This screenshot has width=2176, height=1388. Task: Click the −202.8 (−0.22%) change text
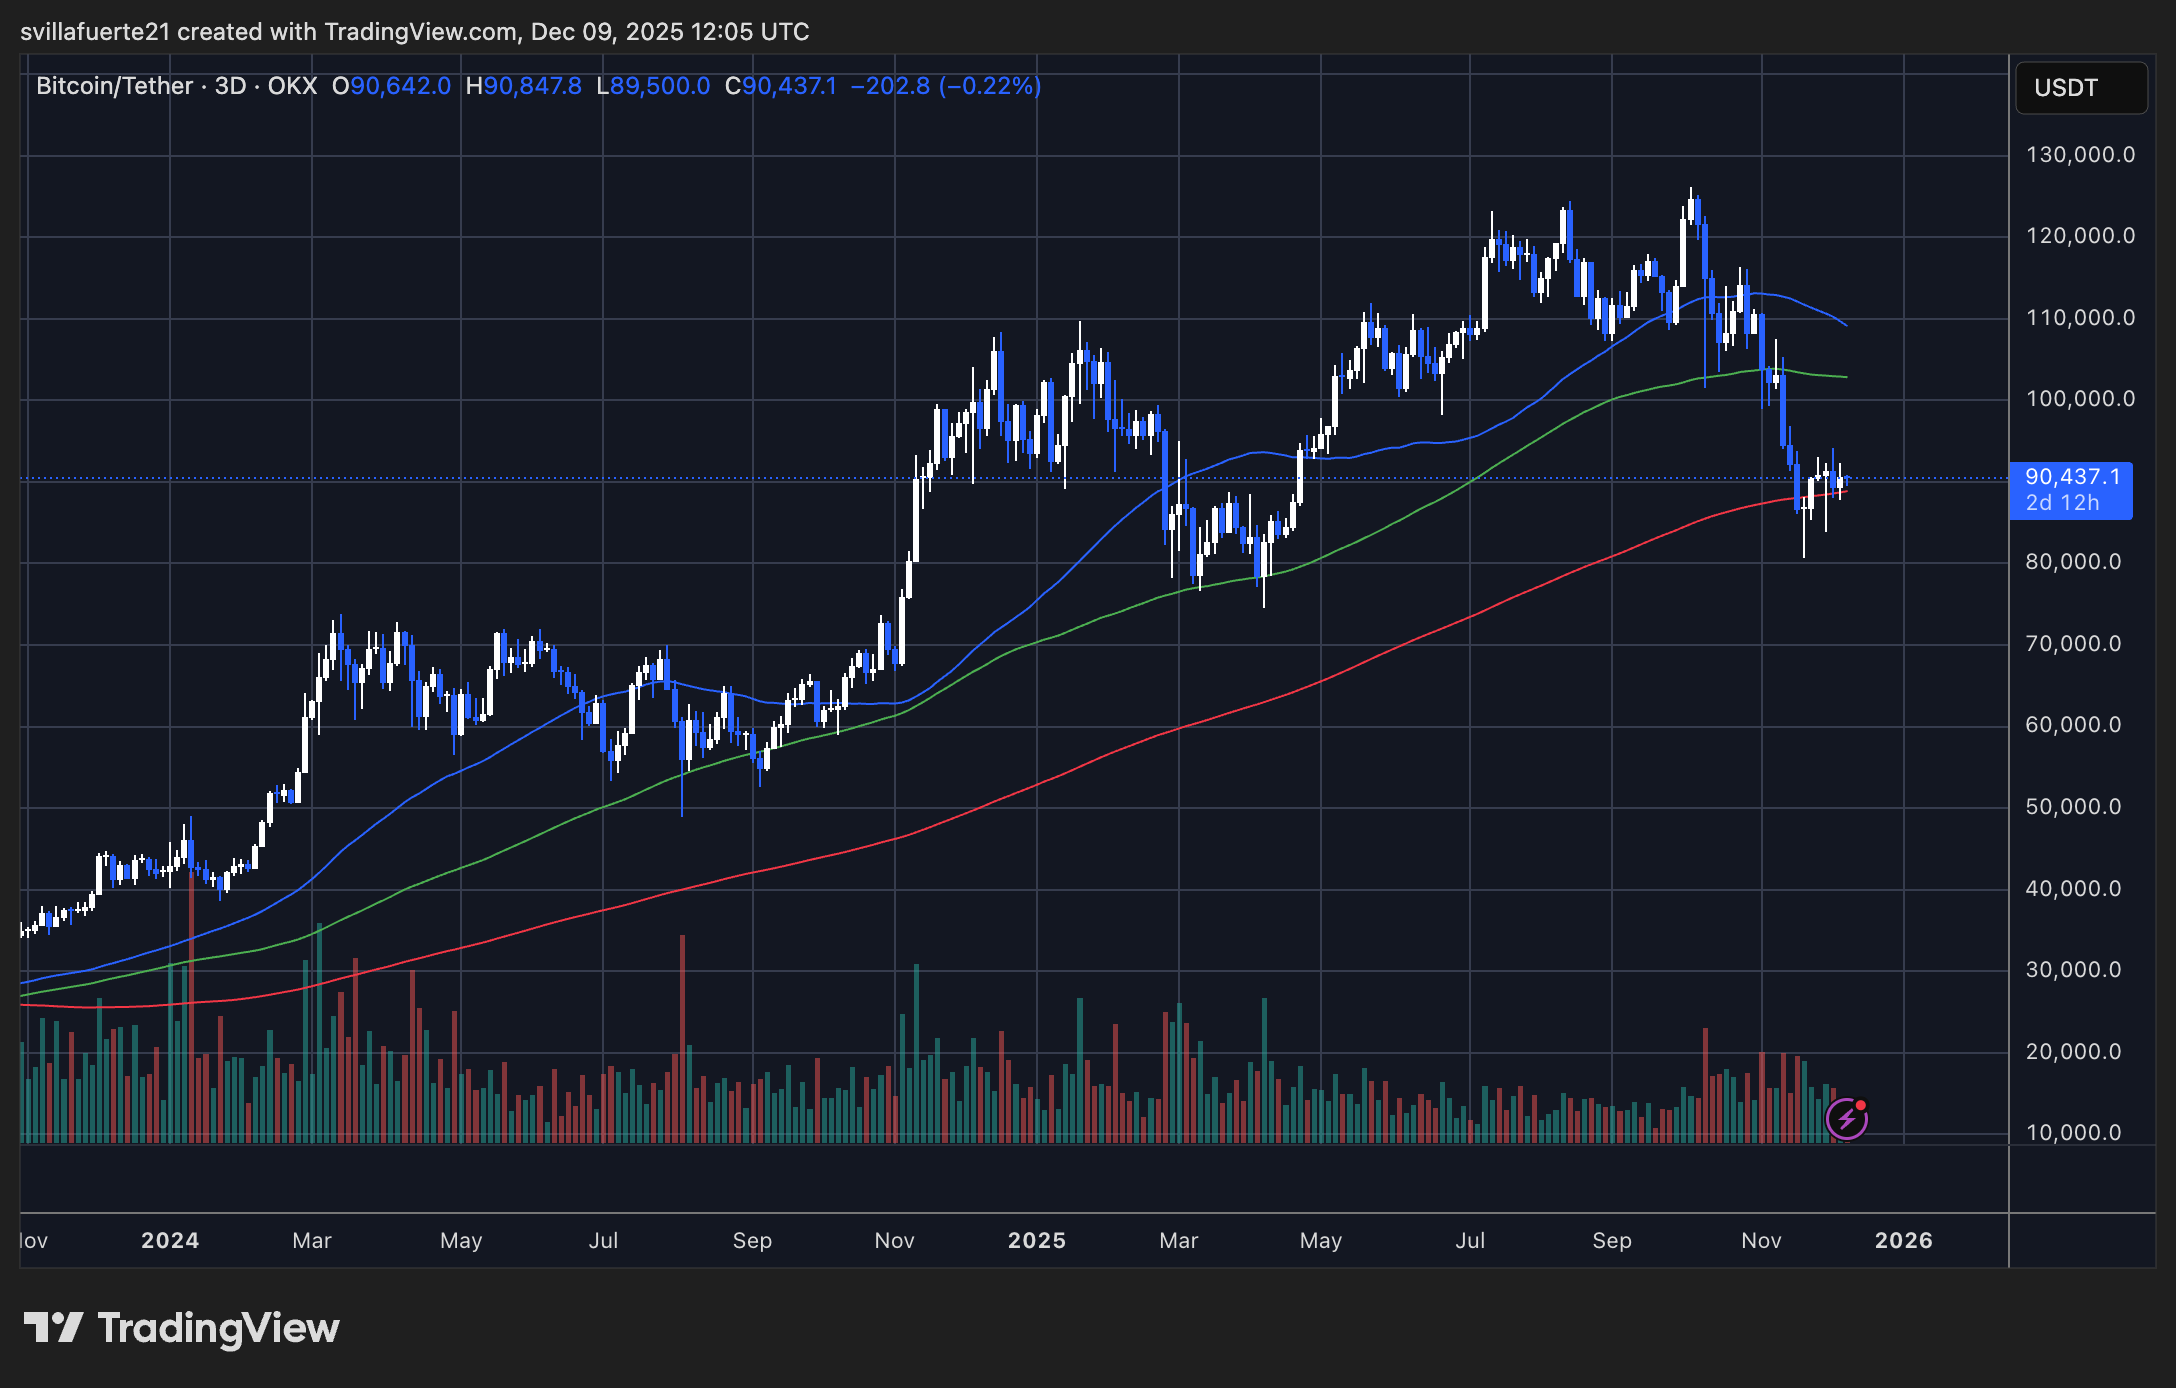point(946,86)
